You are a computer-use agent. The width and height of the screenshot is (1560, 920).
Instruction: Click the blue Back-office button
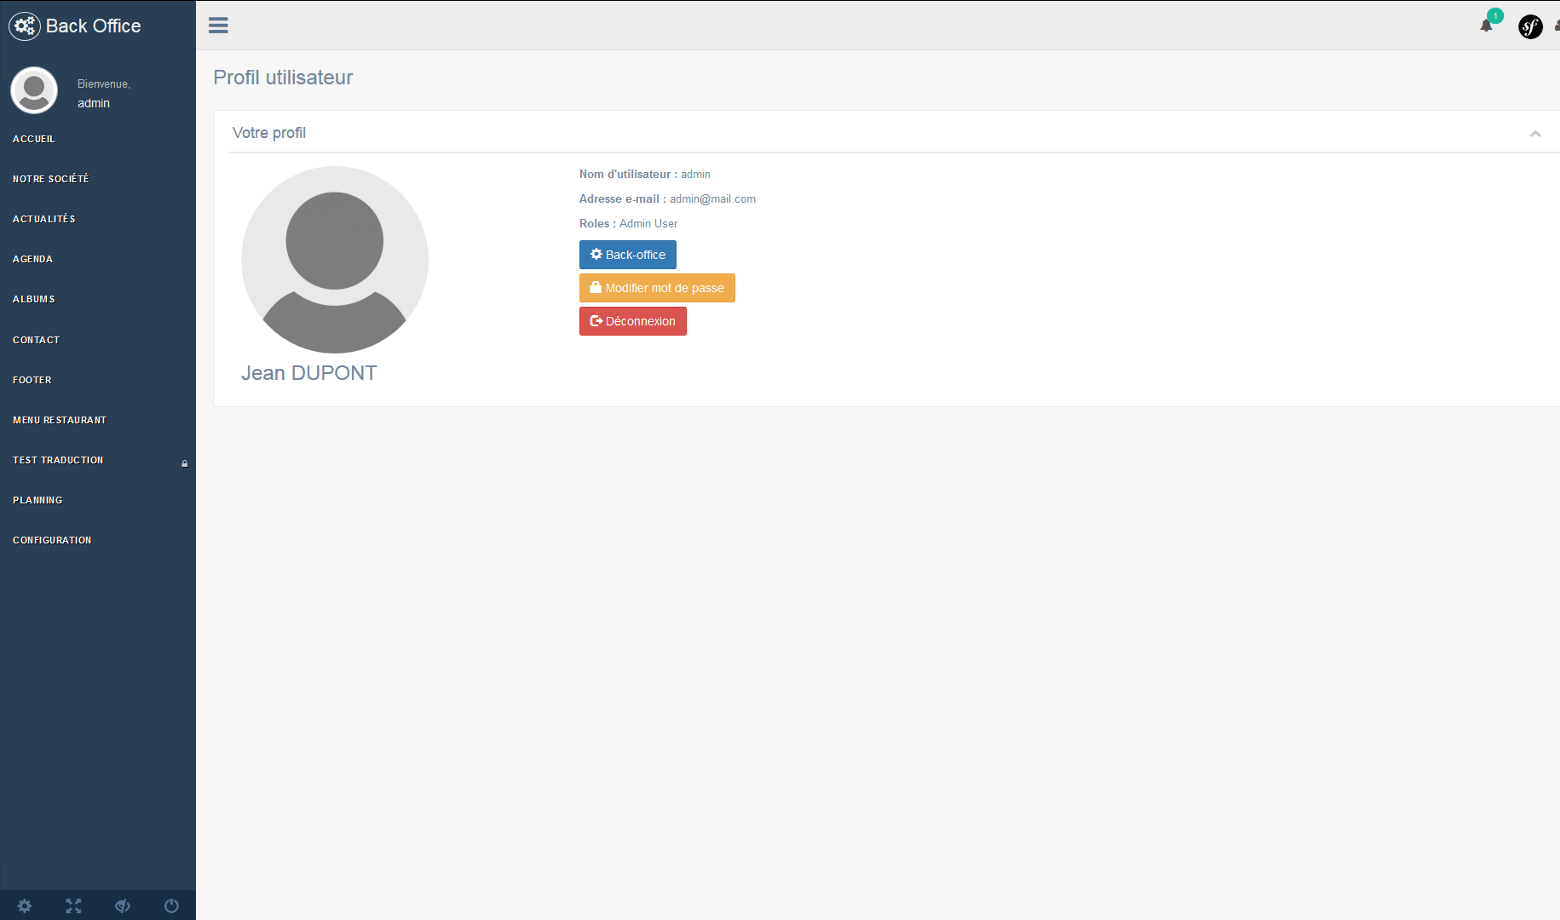coord(627,255)
